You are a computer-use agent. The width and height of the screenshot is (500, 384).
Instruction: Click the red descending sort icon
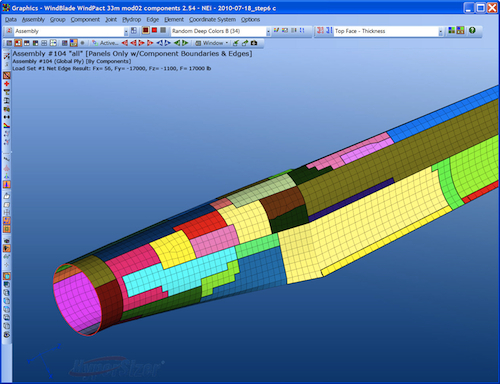(320, 31)
